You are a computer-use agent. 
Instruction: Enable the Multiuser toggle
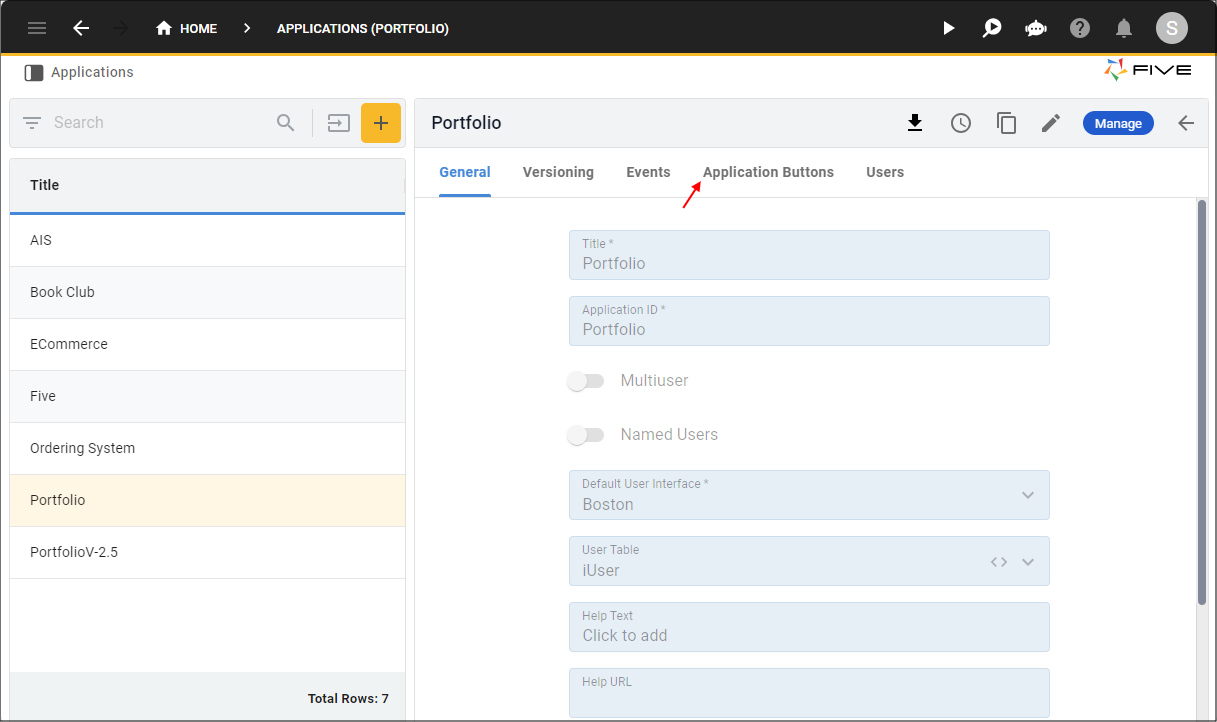tap(586, 381)
